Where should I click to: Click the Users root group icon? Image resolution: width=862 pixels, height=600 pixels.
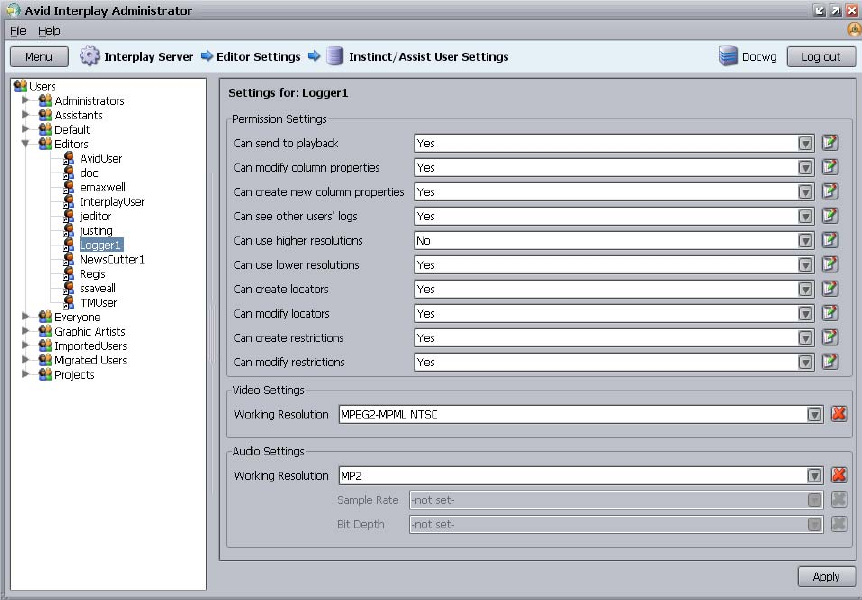pos(20,86)
